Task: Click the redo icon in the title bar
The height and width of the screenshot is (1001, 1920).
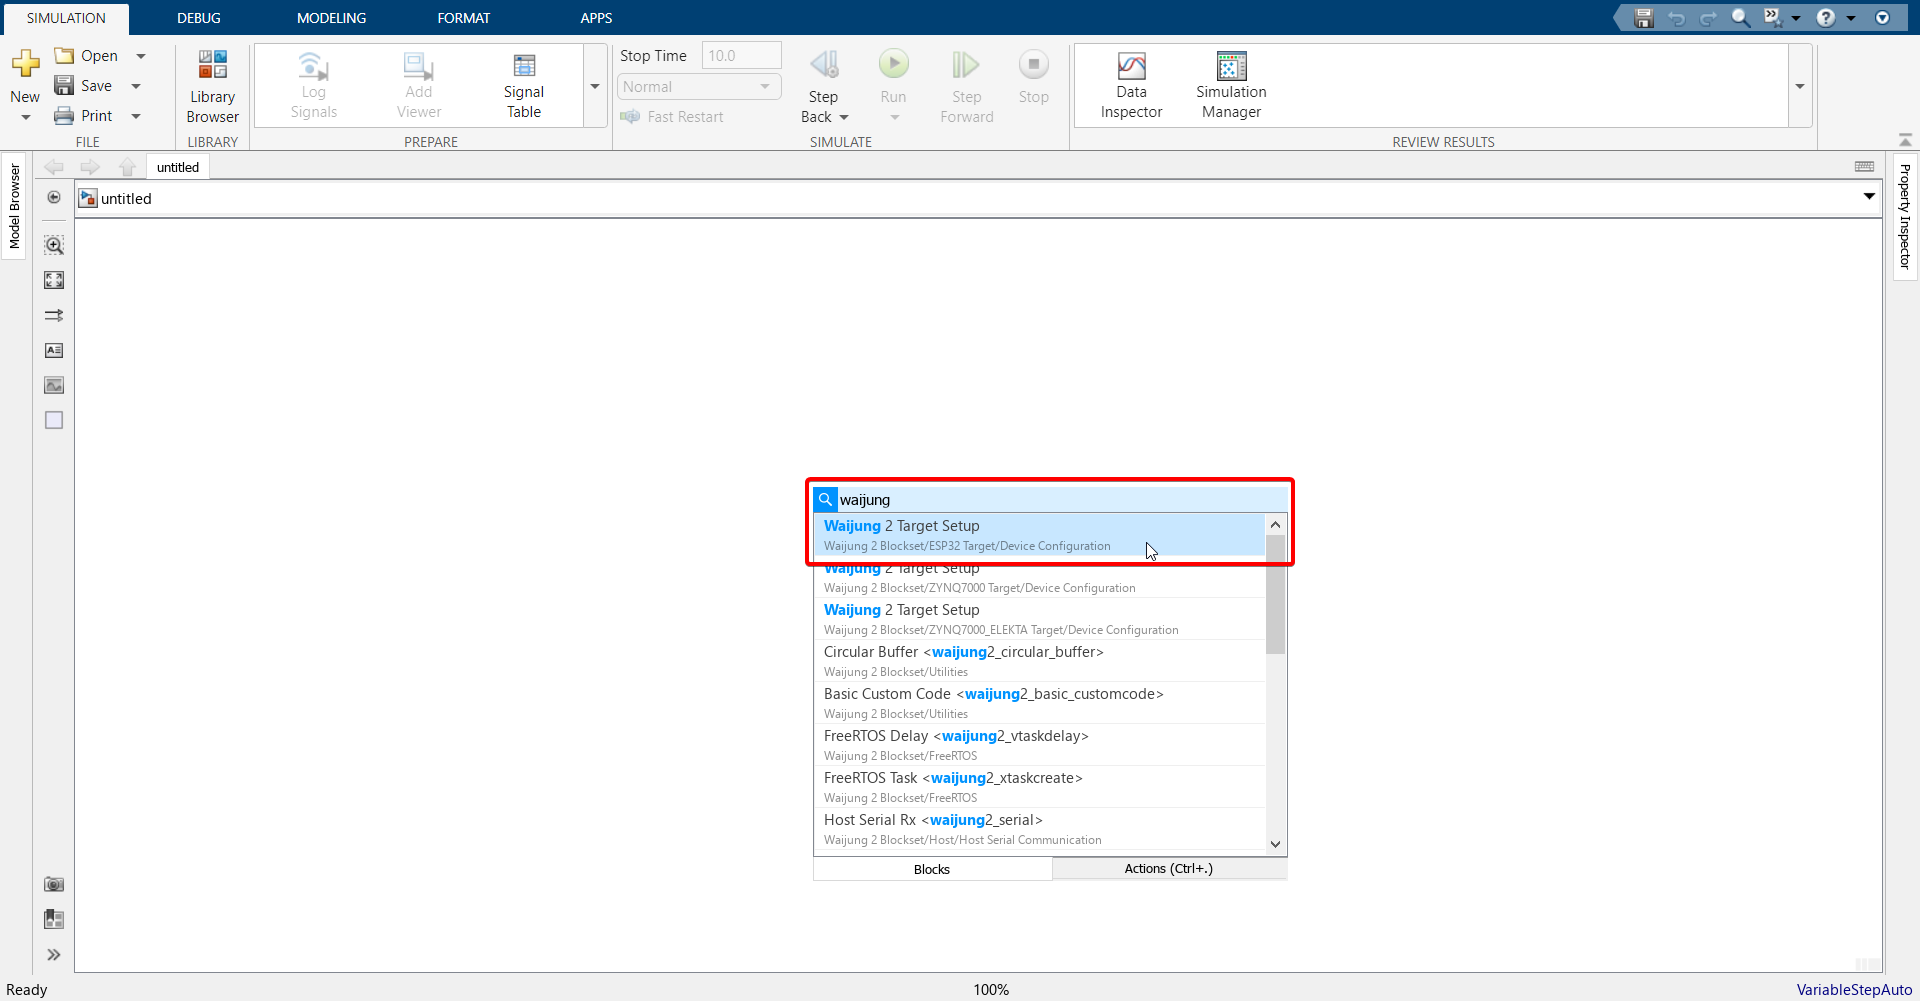Action: tap(1709, 18)
